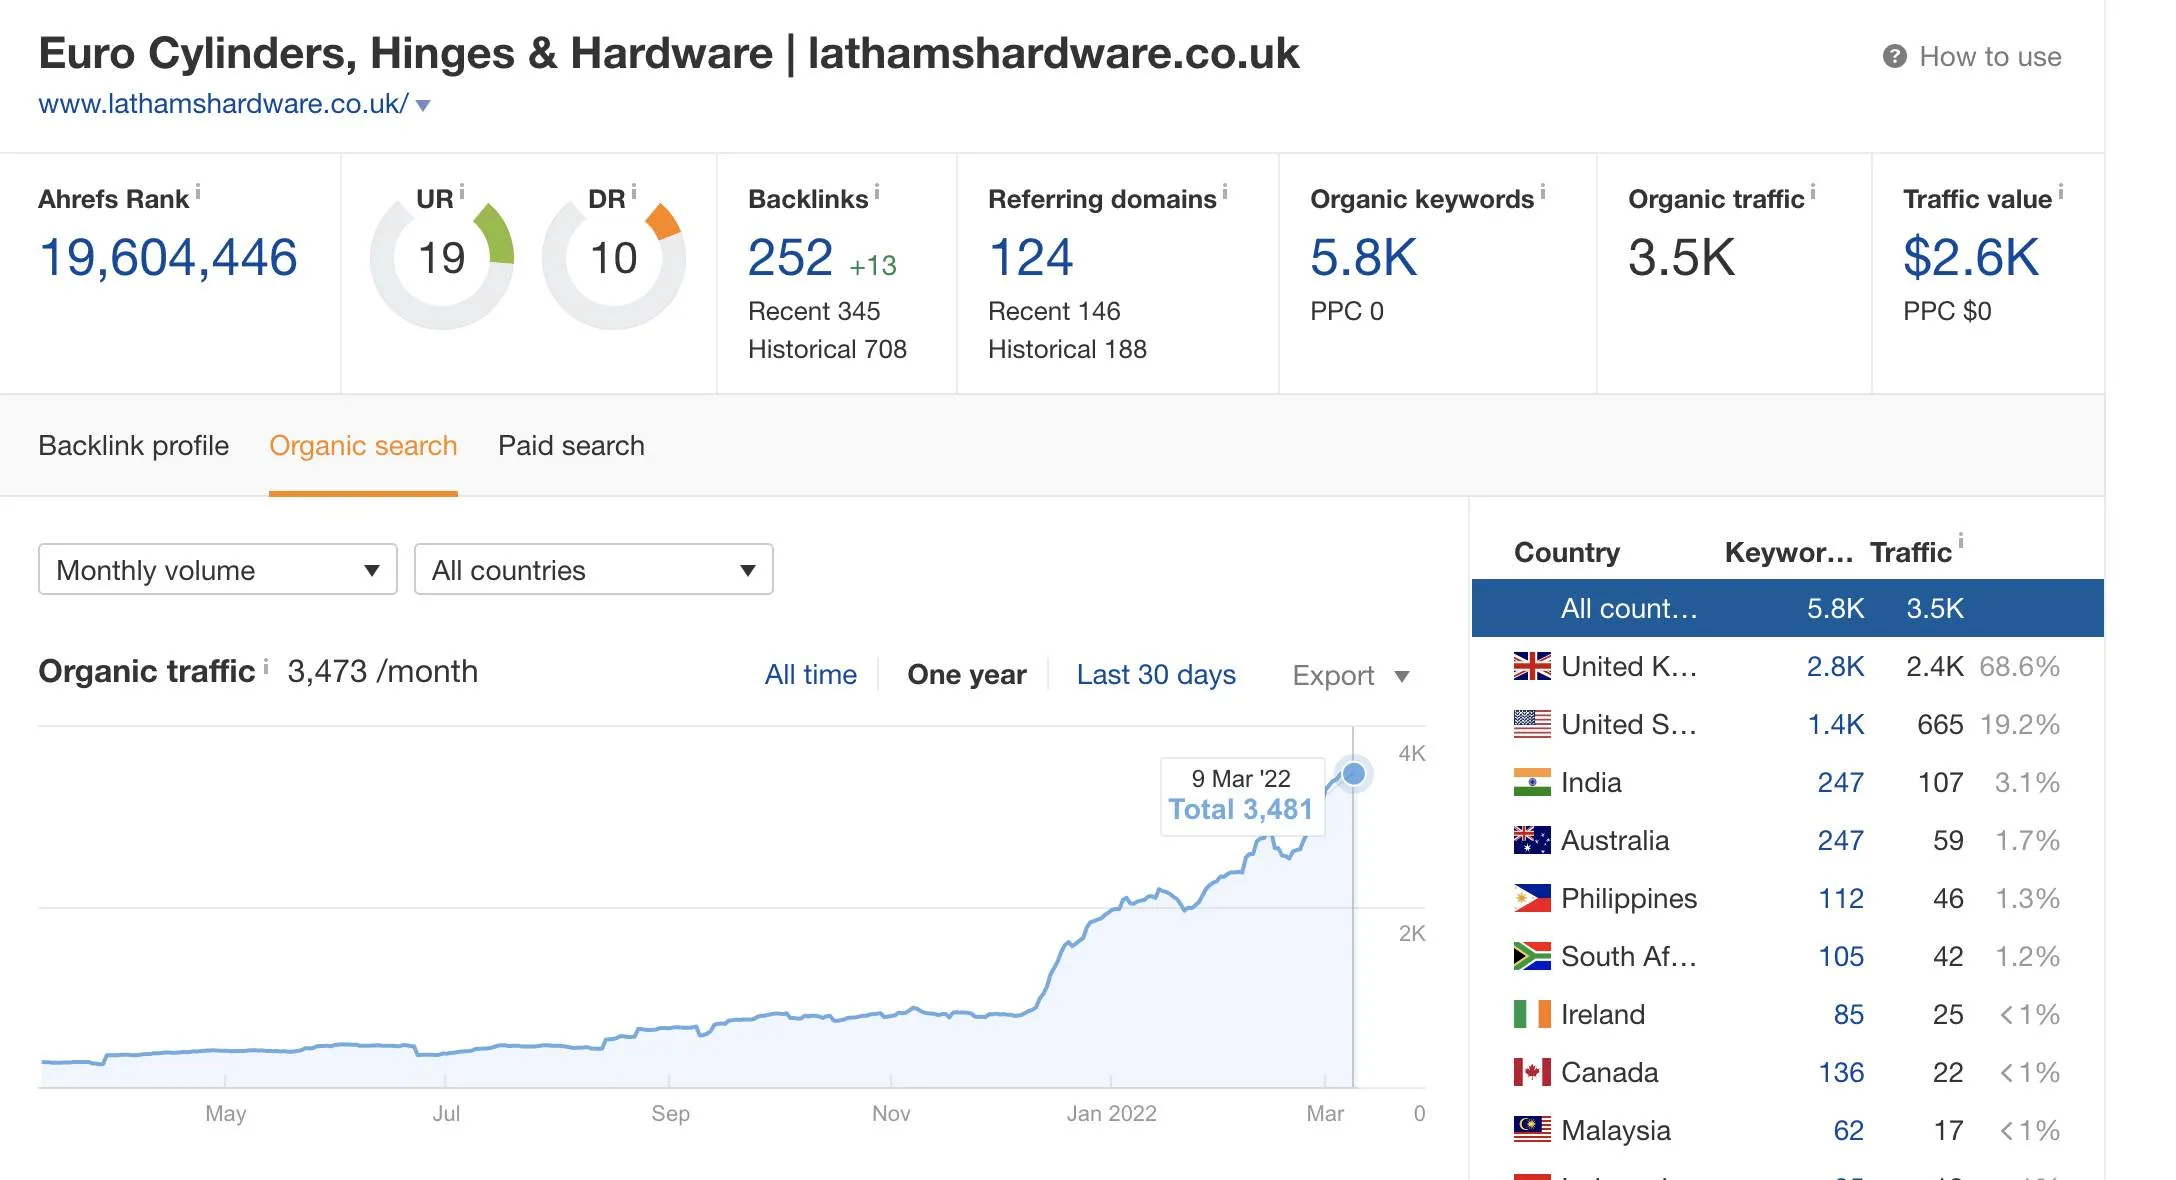Select the Organic search tab
Image resolution: width=2176 pixels, height=1180 pixels.
click(x=363, y=446)
